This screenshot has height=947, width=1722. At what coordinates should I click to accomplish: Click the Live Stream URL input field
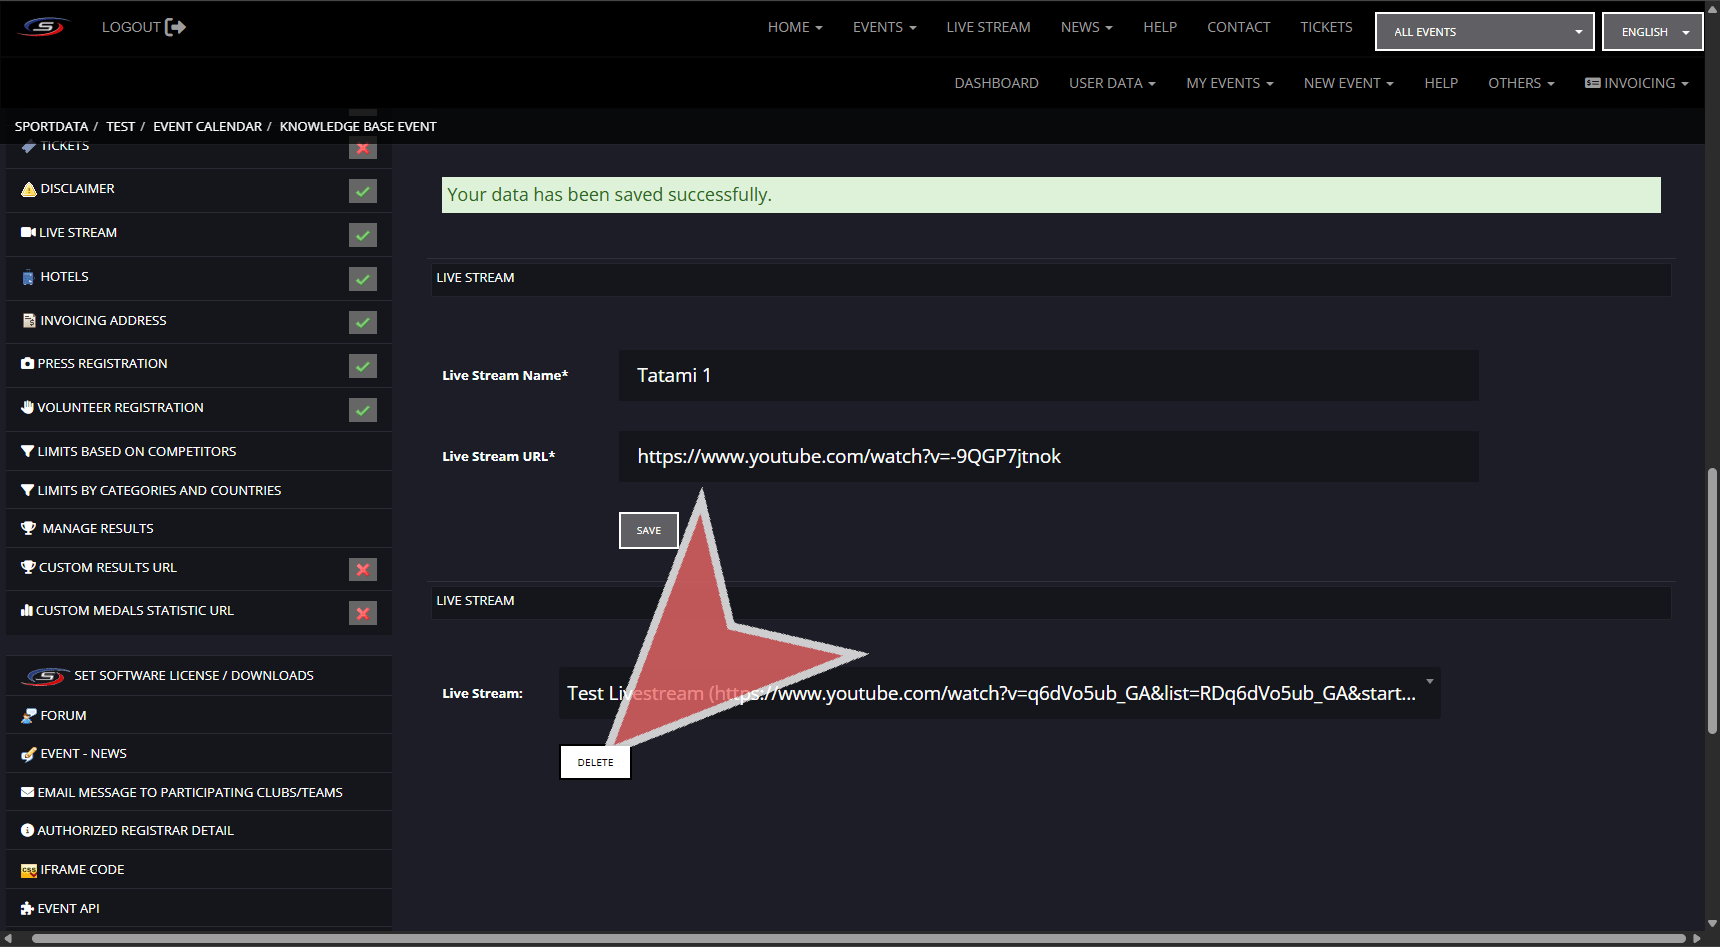(1048, 456)
